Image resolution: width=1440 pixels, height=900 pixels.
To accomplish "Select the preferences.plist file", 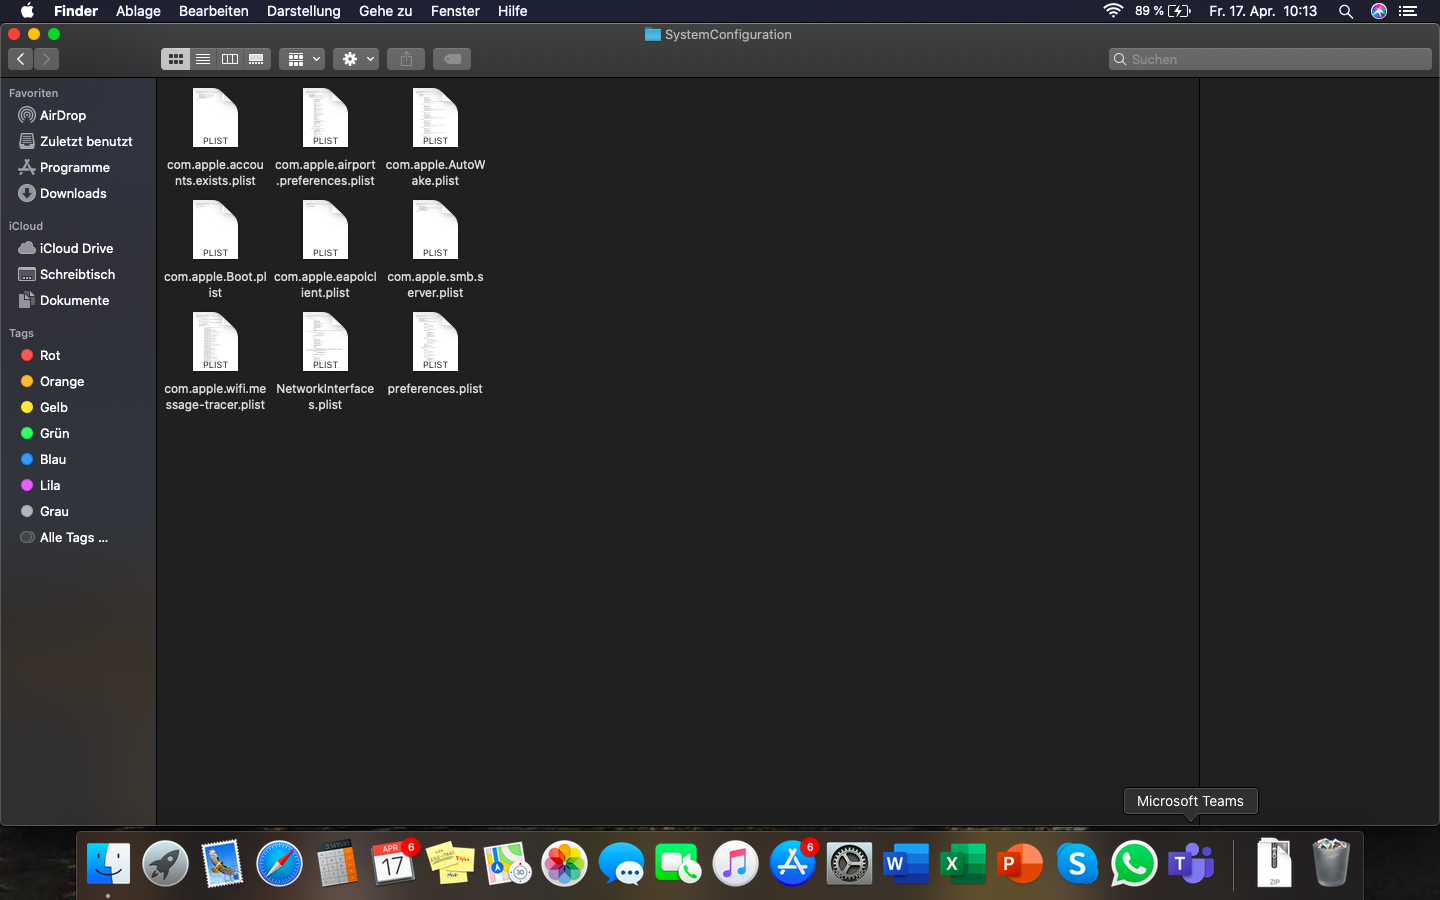I will pyautogui.click(x=435, y=343).
